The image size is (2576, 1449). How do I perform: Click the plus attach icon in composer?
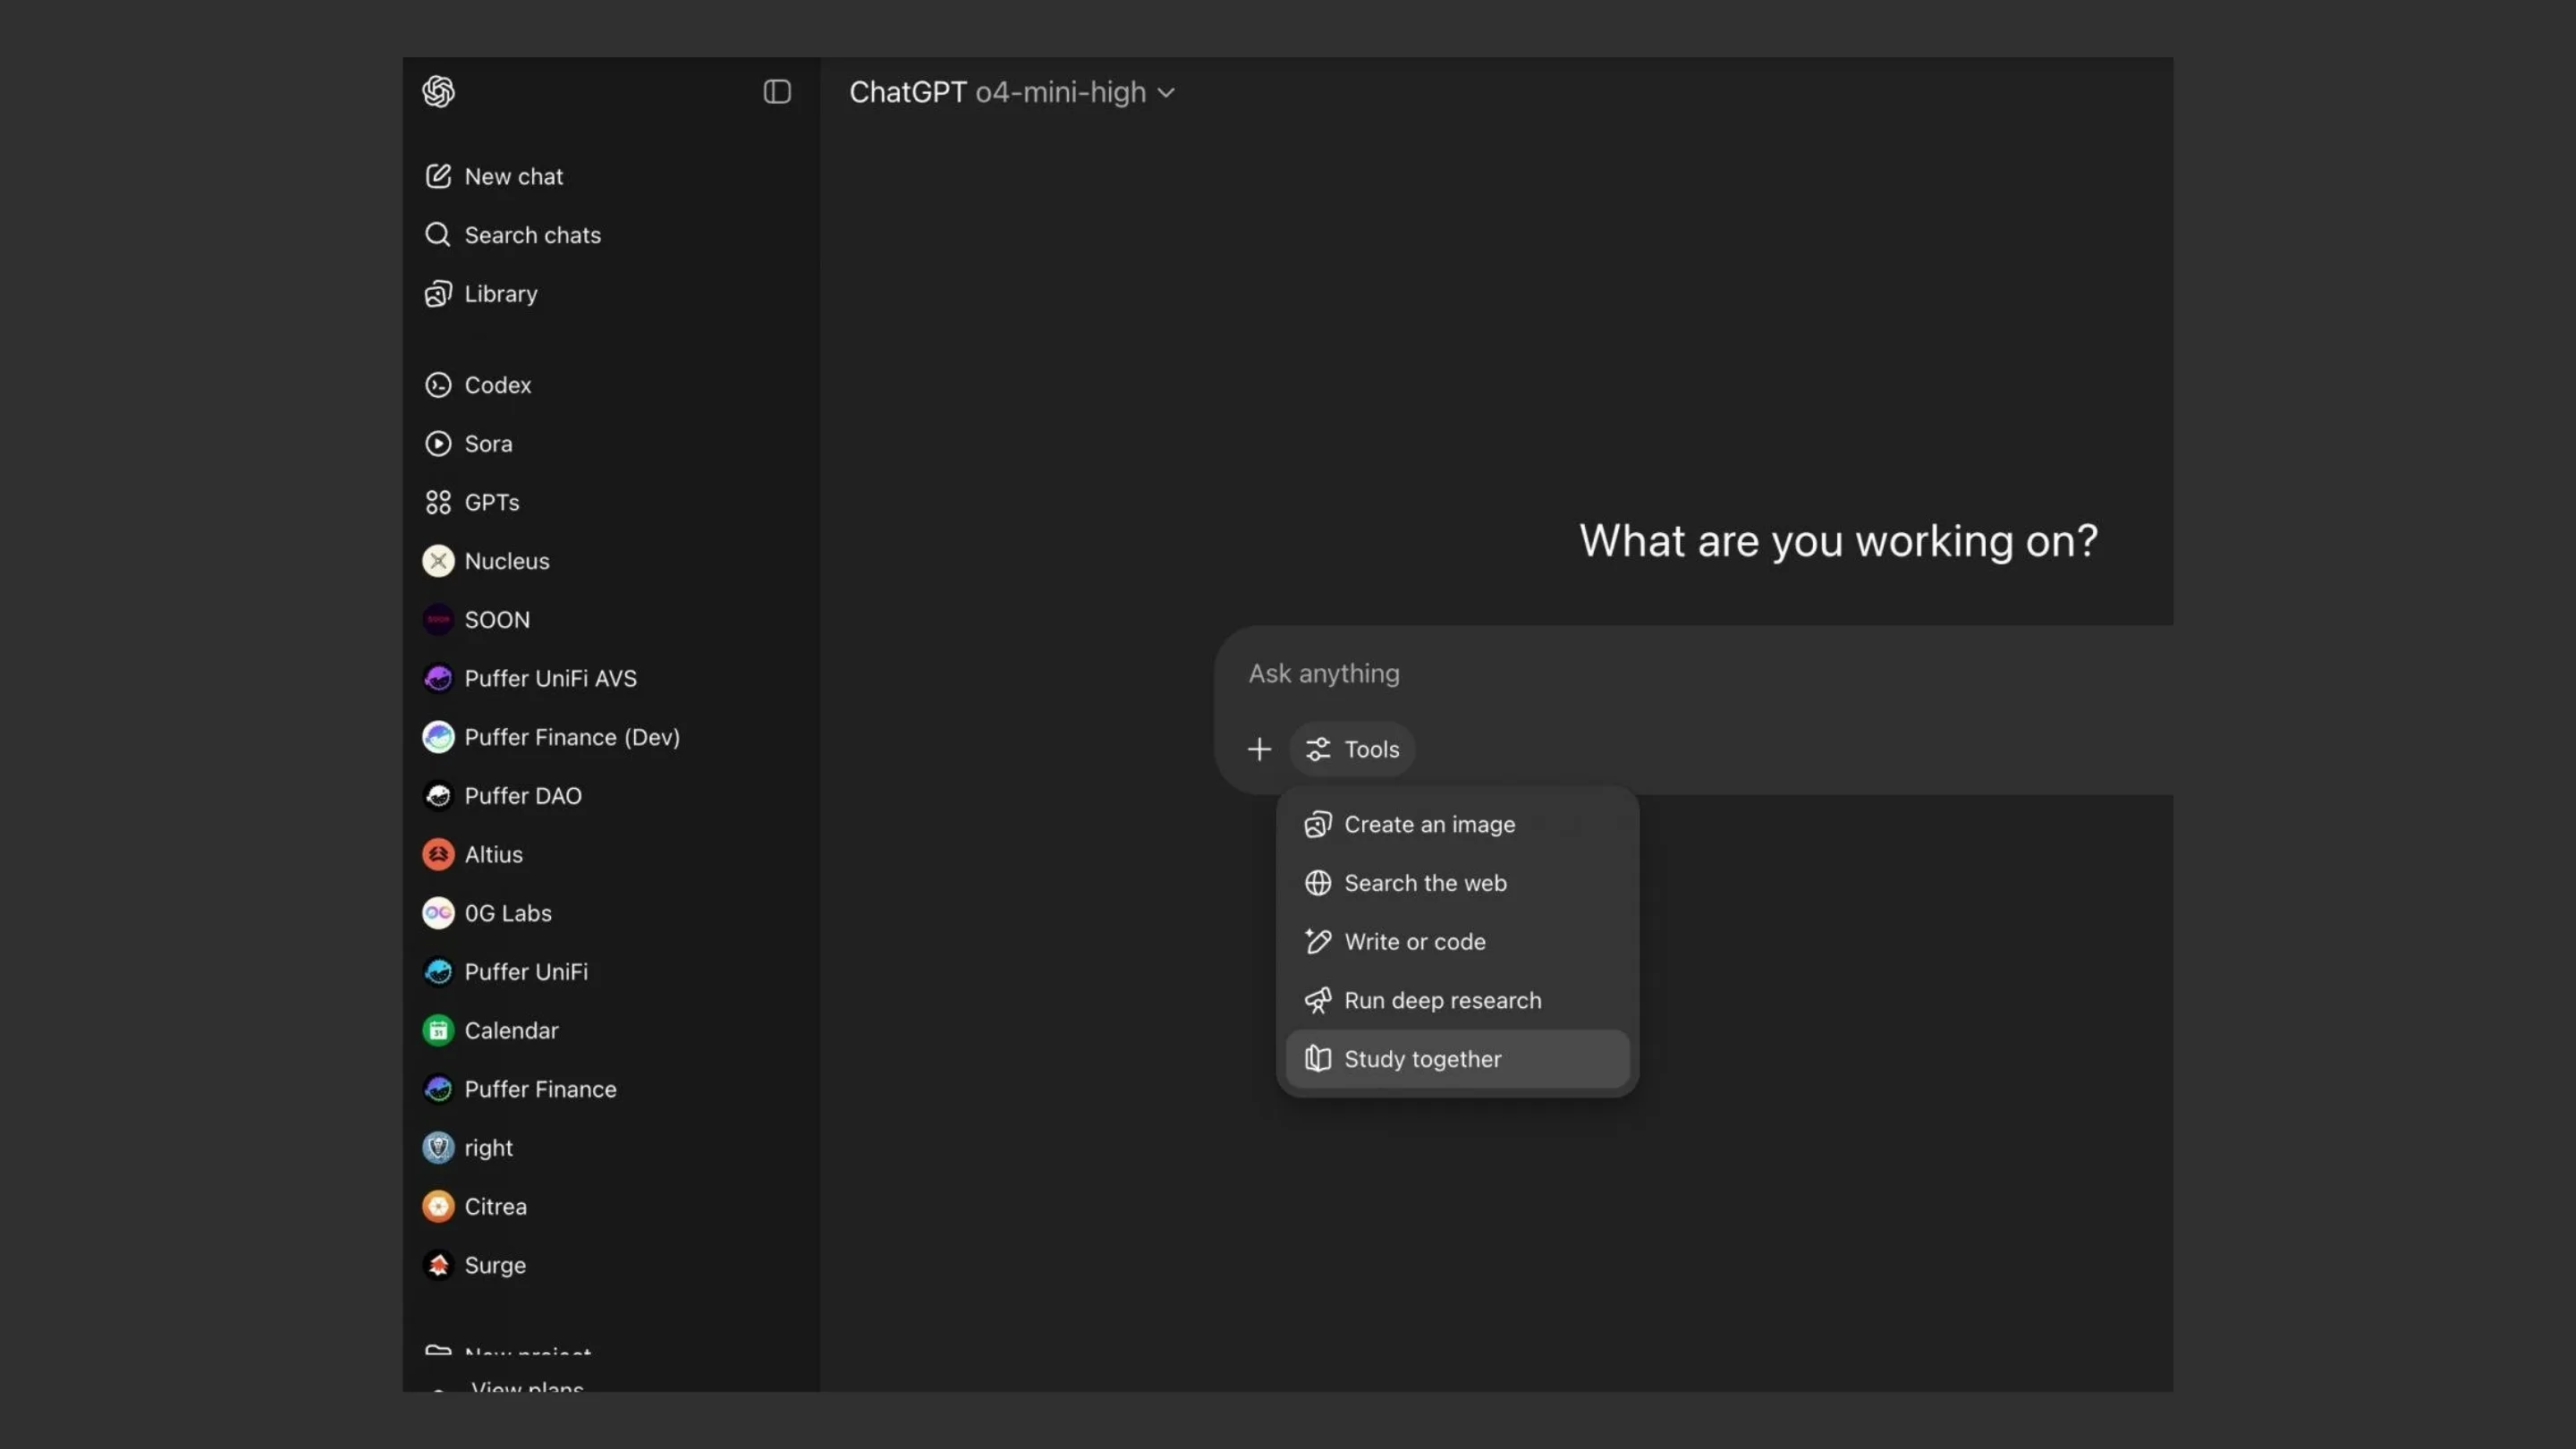point(1259,749)
